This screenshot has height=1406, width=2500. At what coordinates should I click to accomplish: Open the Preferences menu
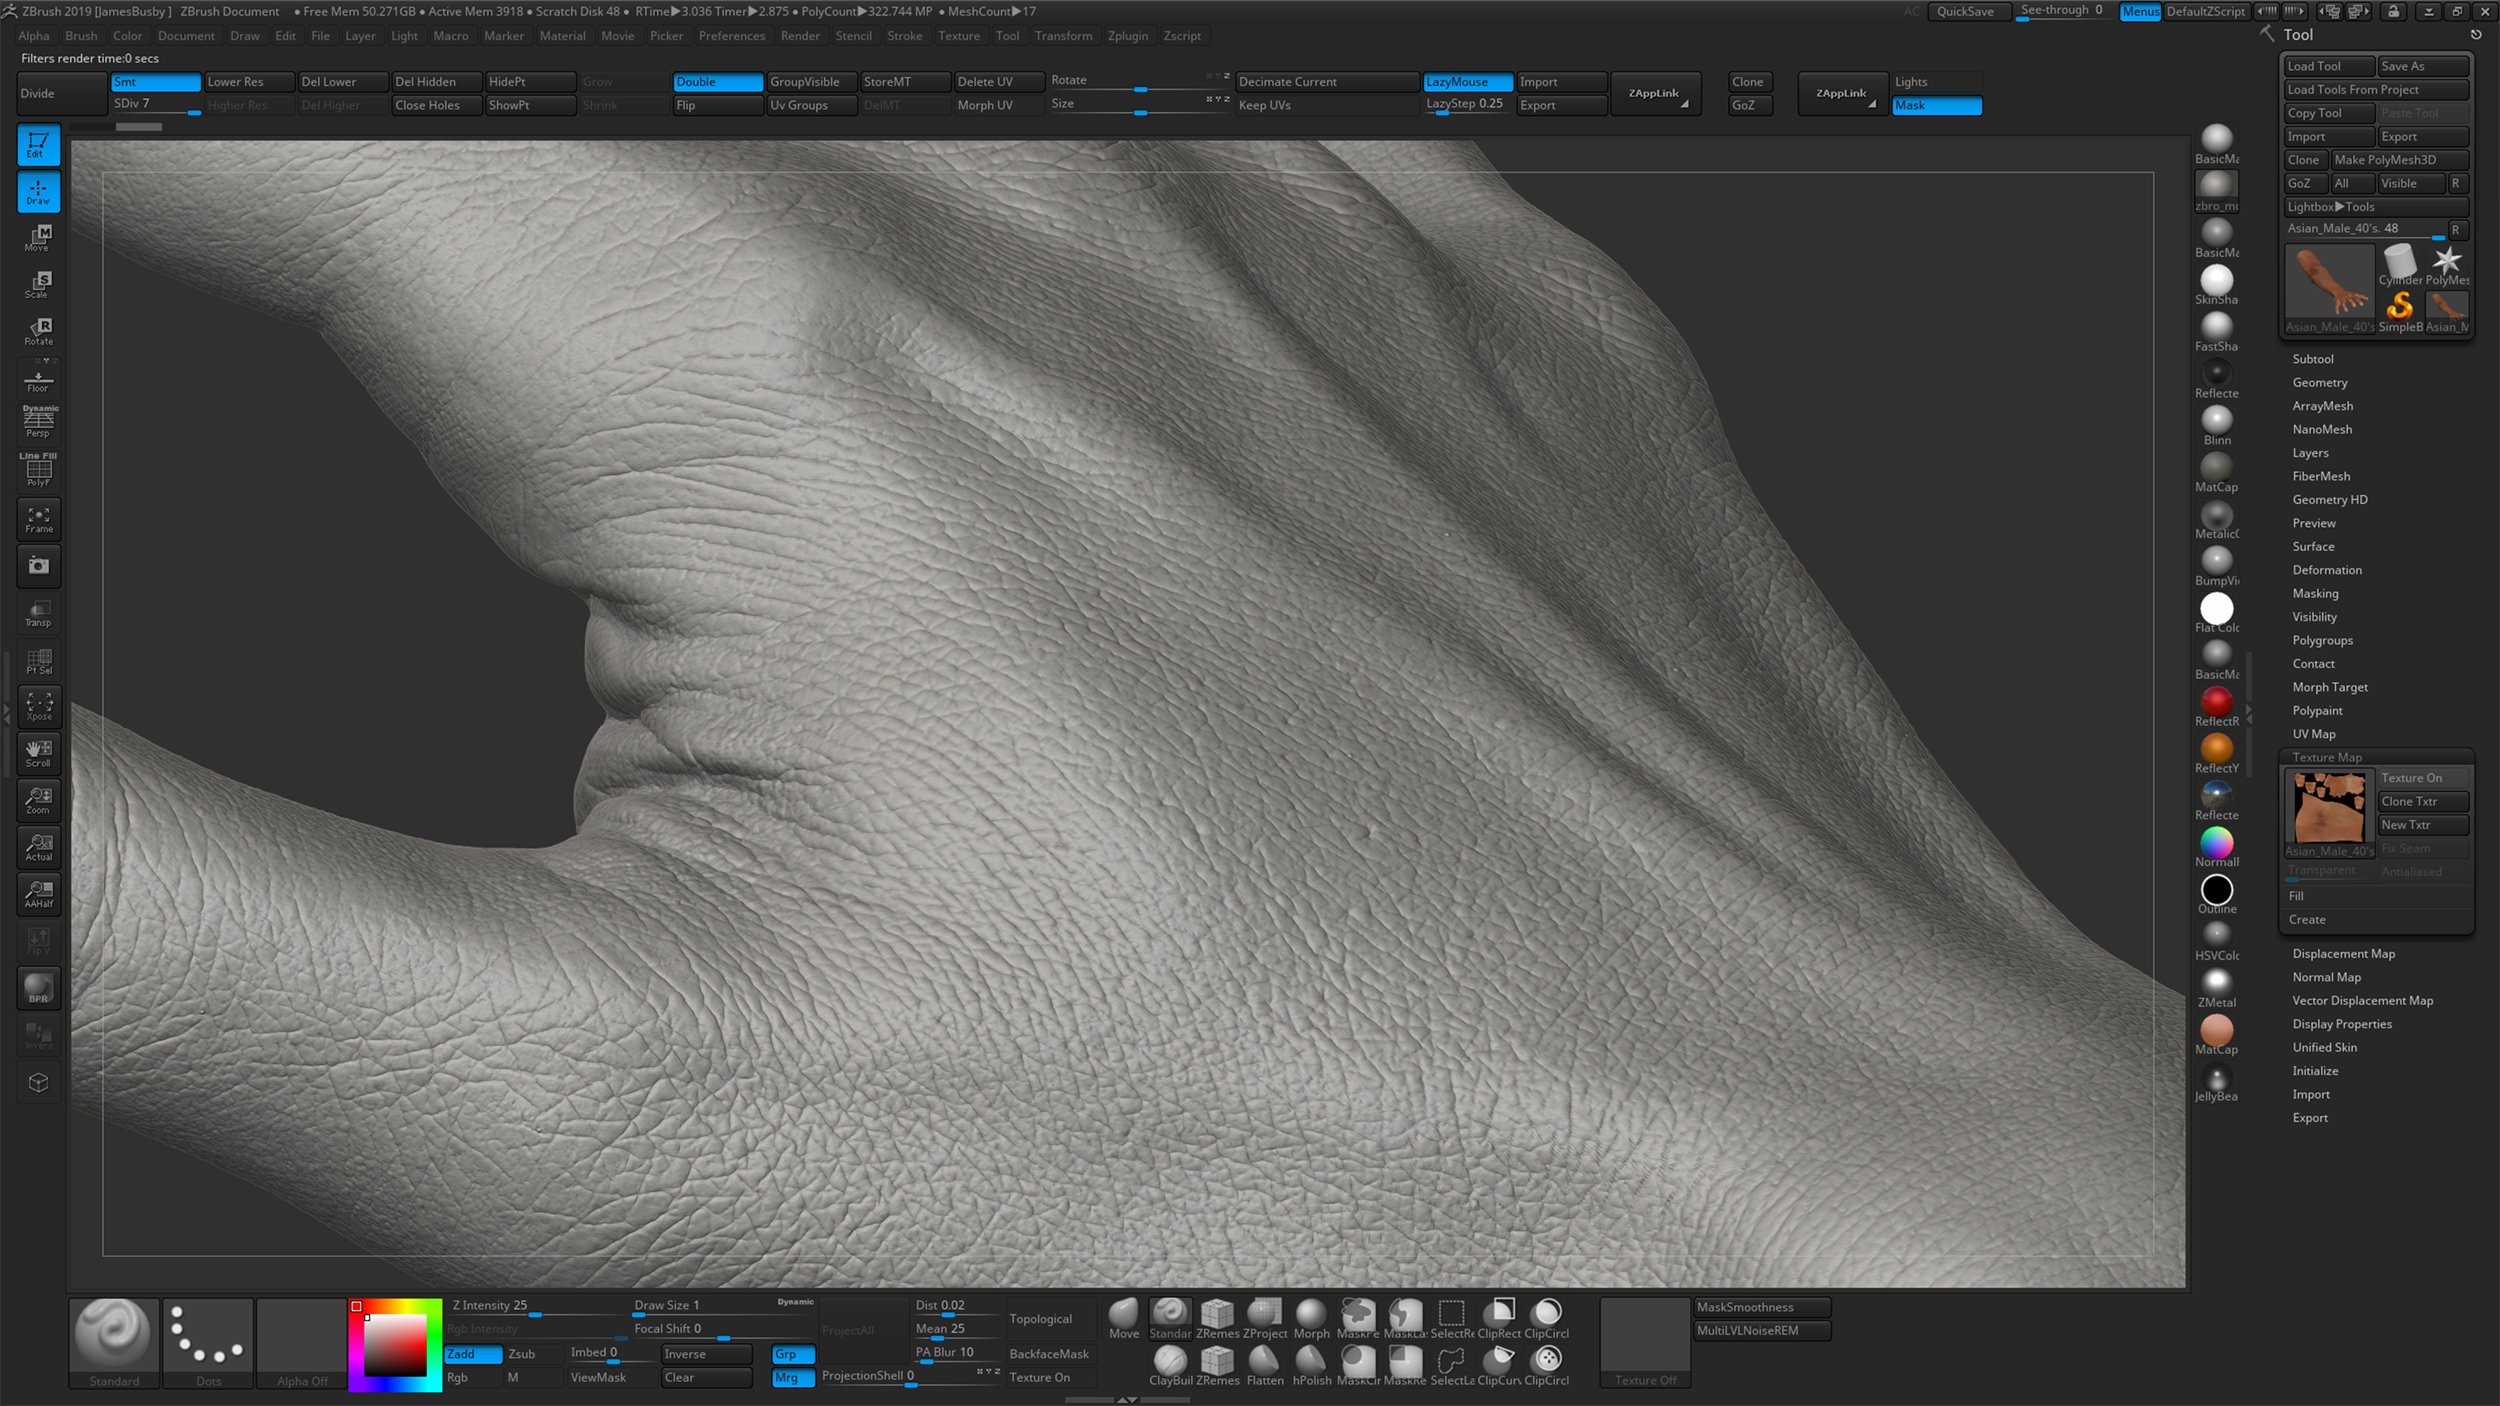coord(732,36)
